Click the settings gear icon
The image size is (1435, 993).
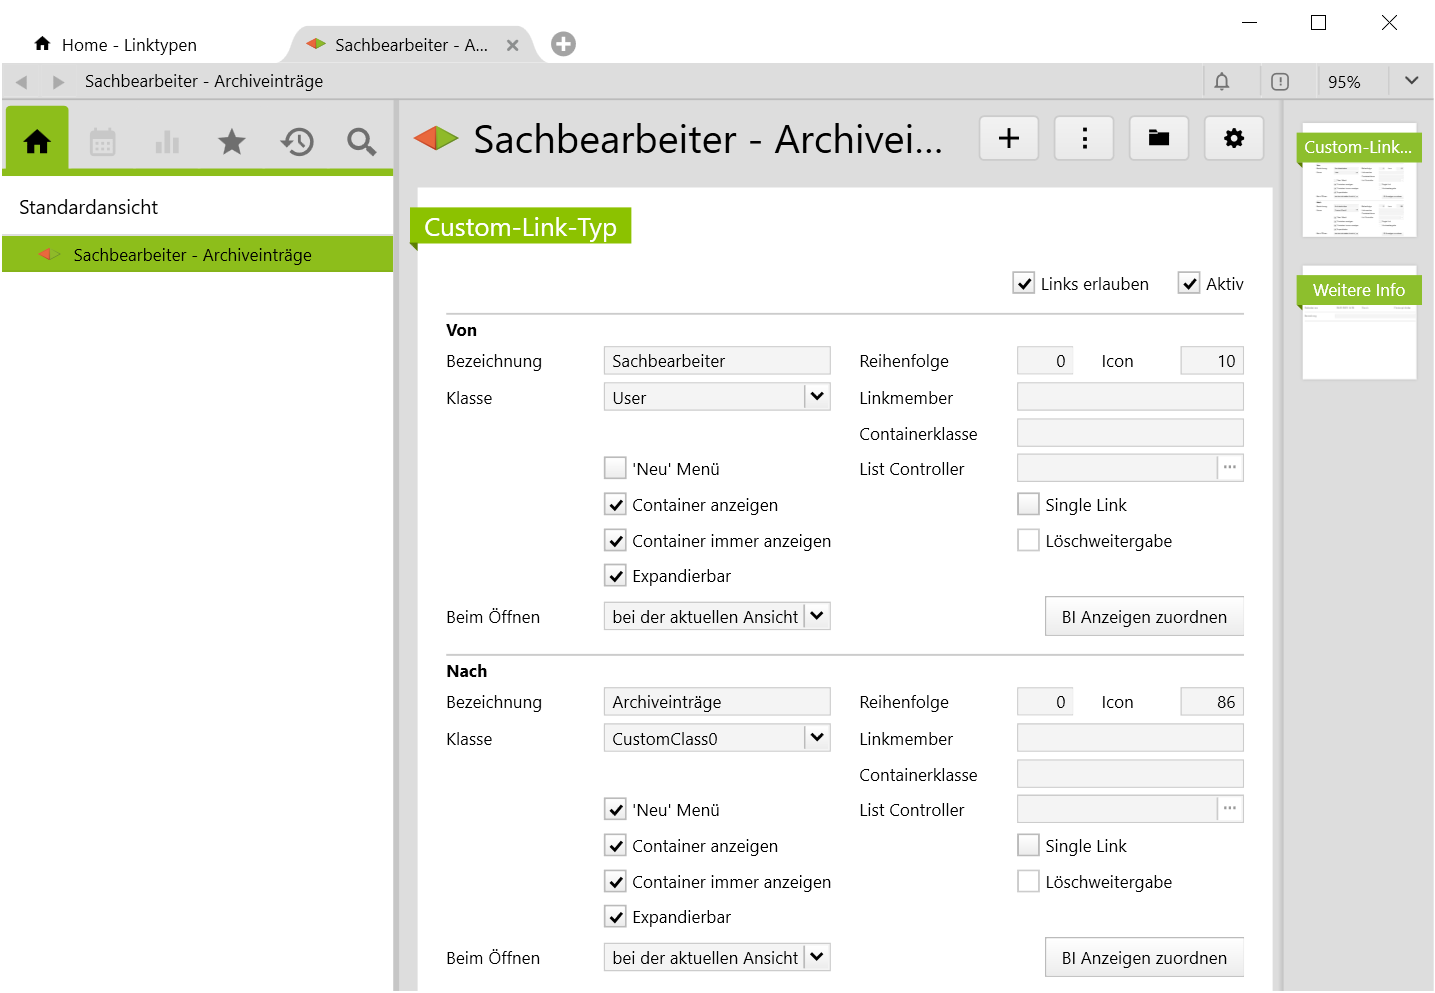pyautogui.click(x=1233, y=138)
